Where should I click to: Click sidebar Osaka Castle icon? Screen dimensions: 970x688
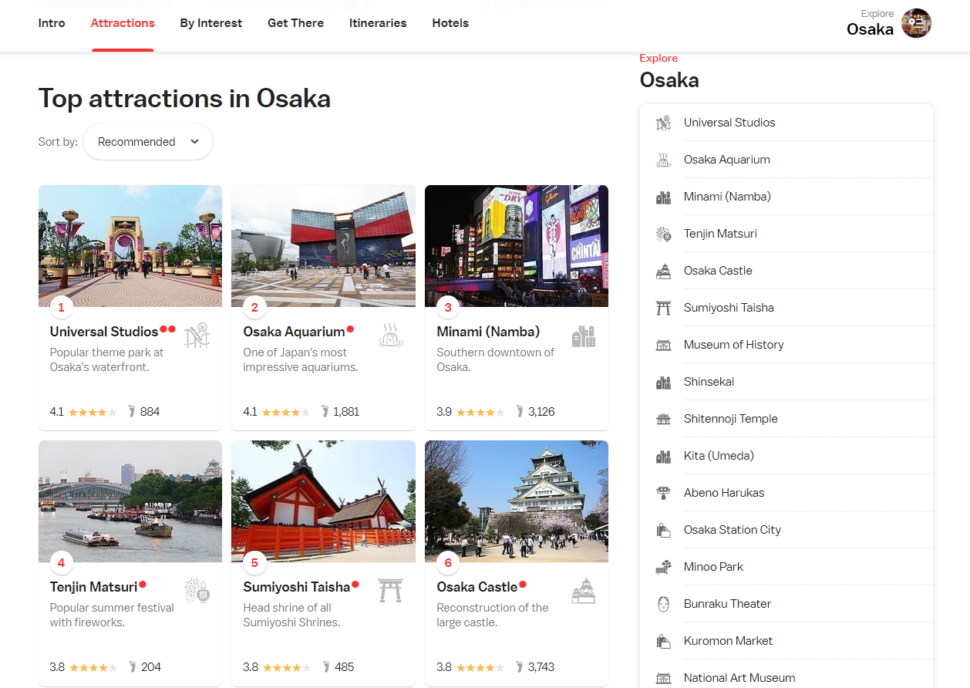click(x=663, y=271)
